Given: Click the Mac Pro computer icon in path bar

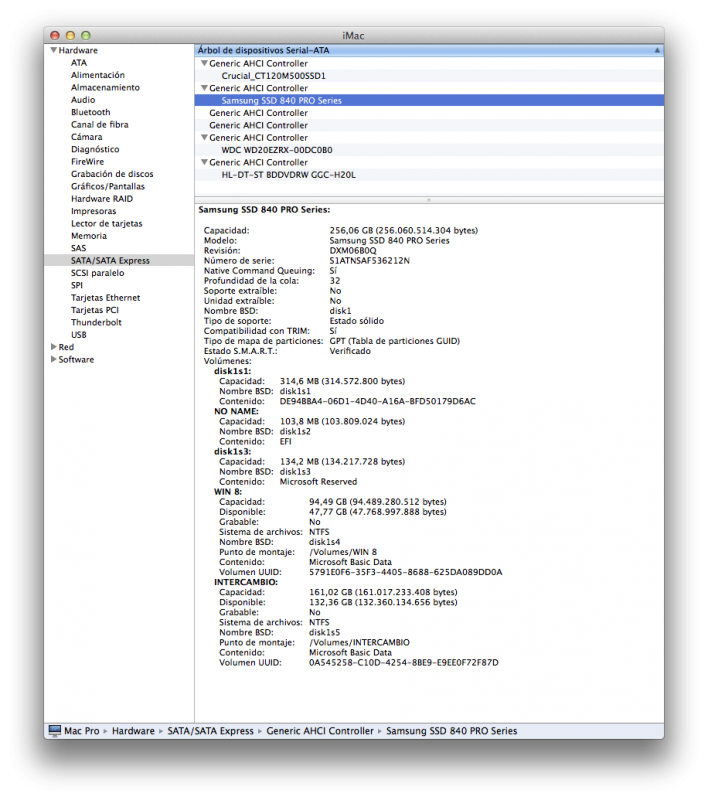Looking at the screenshot, I should click(55, 731).
